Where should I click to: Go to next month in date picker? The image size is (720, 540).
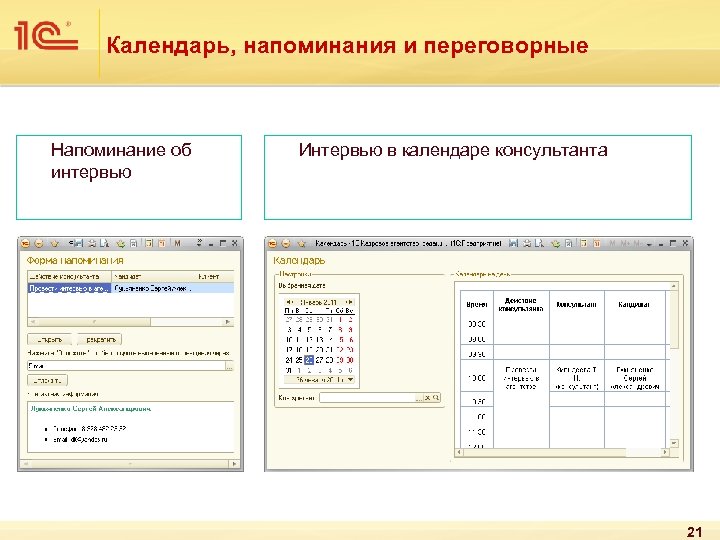(x=349, y=302)
